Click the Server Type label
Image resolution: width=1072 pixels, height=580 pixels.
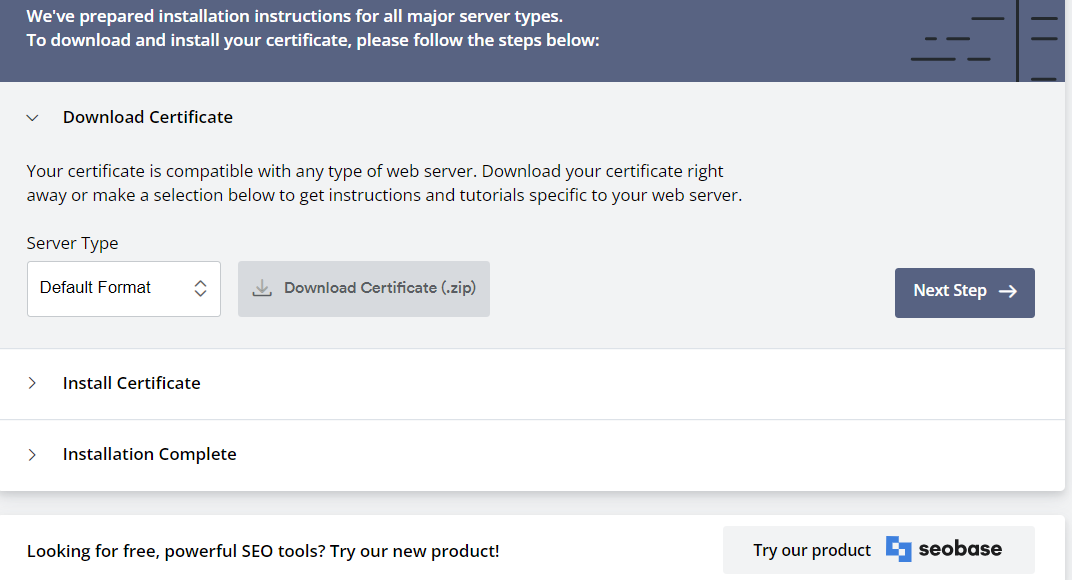[72, 243]
